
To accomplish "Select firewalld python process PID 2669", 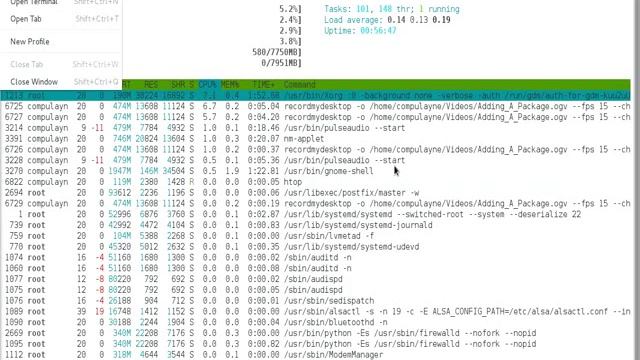I will click(316, 333).
